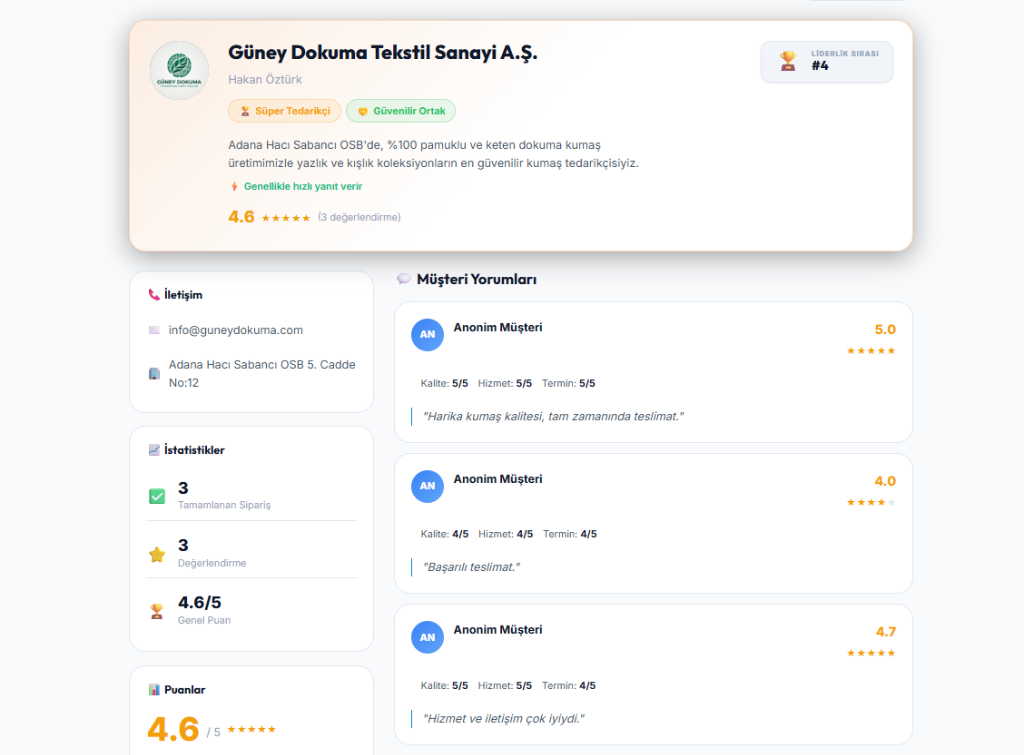Click the chart icon beside İstatistikler
Image resolution: width=1024 pixels, height=755 pixels.
coord(154,450)
